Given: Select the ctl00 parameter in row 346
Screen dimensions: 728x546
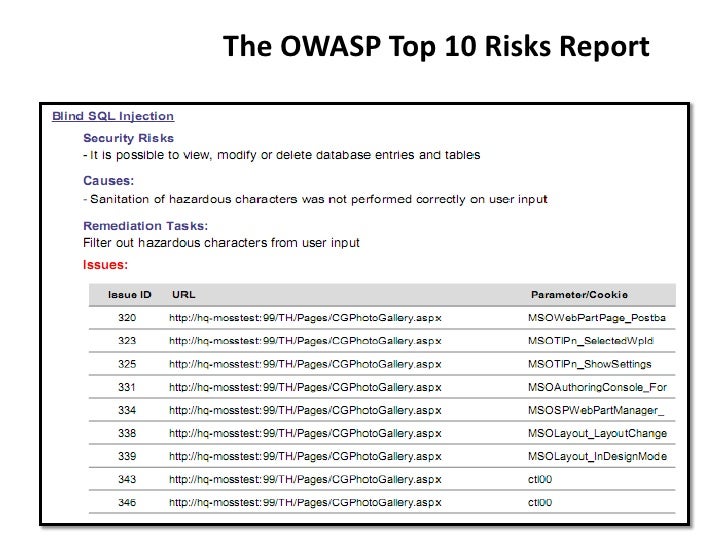Looking at the screenshot, I should pyautogui.click(x=540, y=502).
